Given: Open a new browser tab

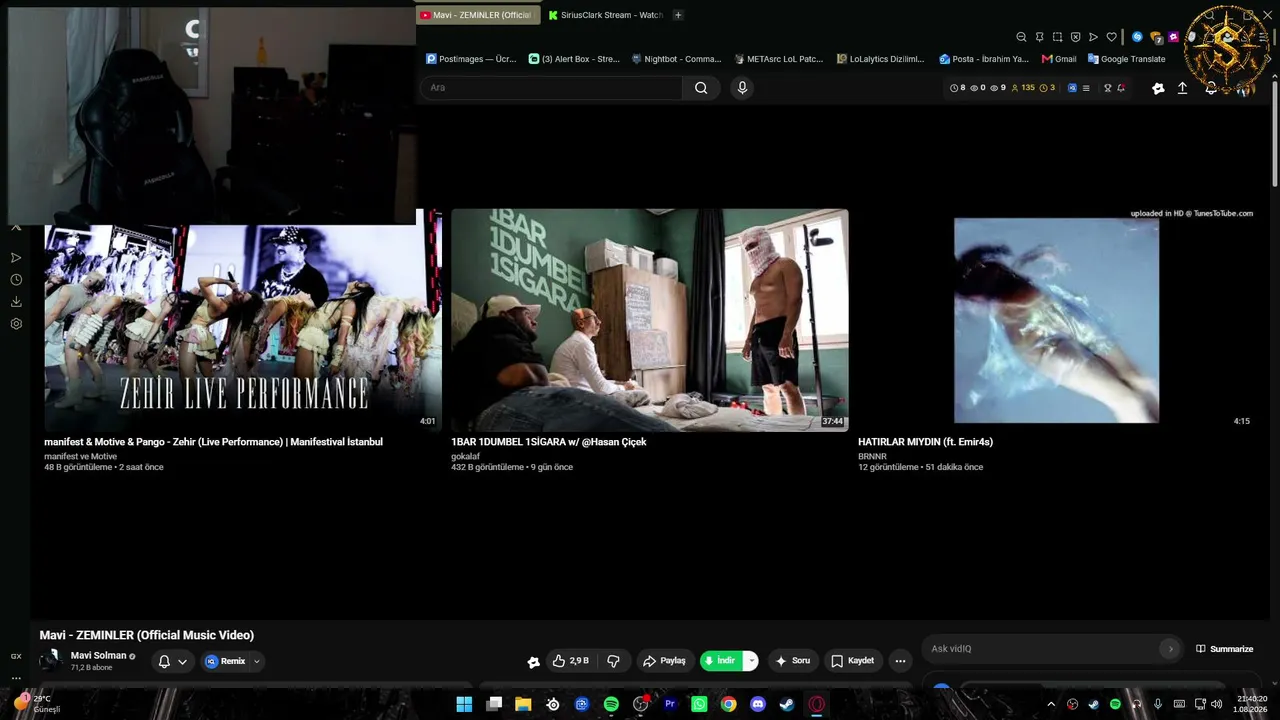Looking at the screenshot, I should pyautogui.click(x=678, y=15).
